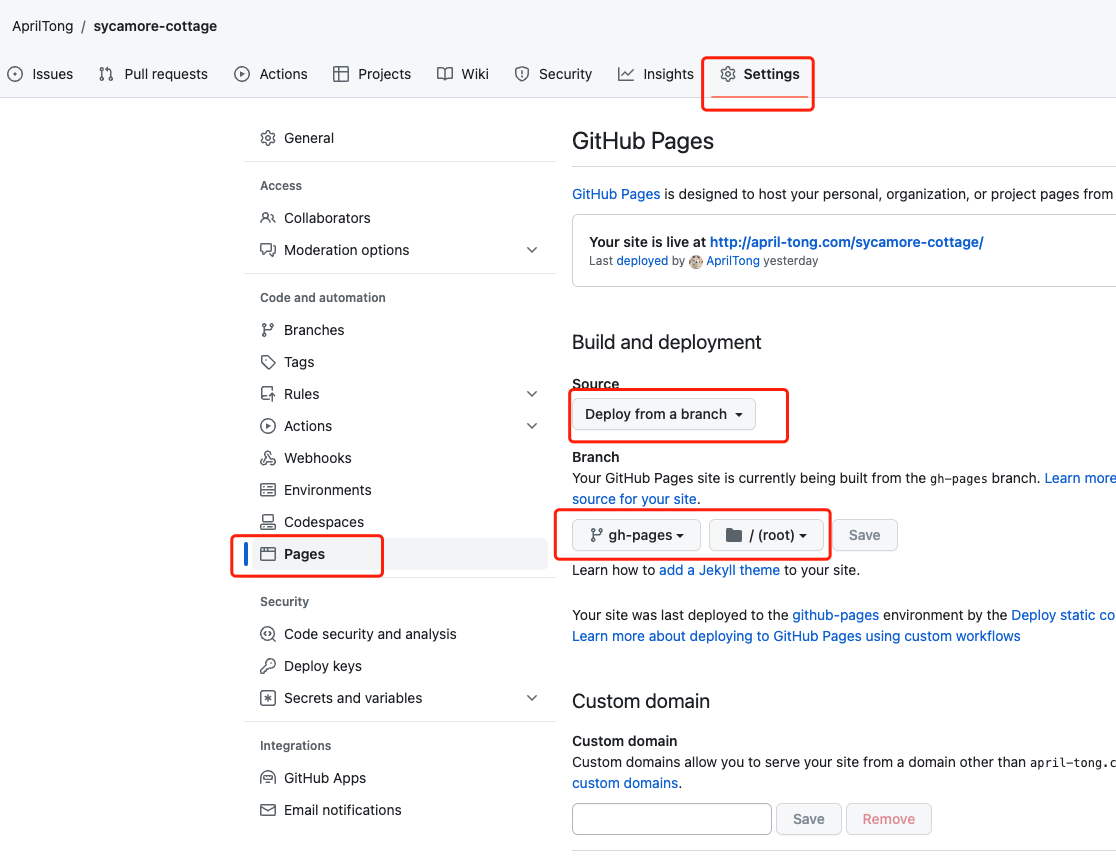Click the Pull requests branch icon
This screenshot has width=1116, height=862.
coord(106,74)
